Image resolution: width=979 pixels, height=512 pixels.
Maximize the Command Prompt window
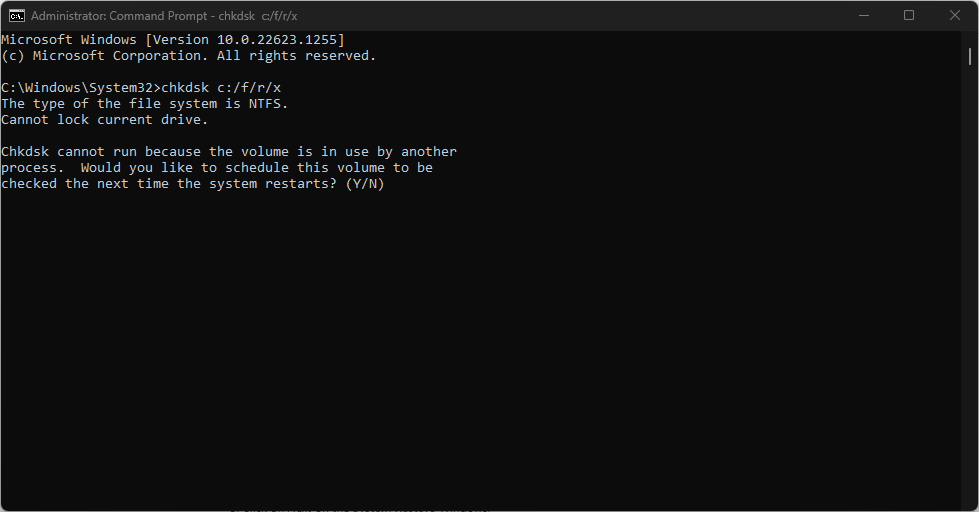[908, 15]
